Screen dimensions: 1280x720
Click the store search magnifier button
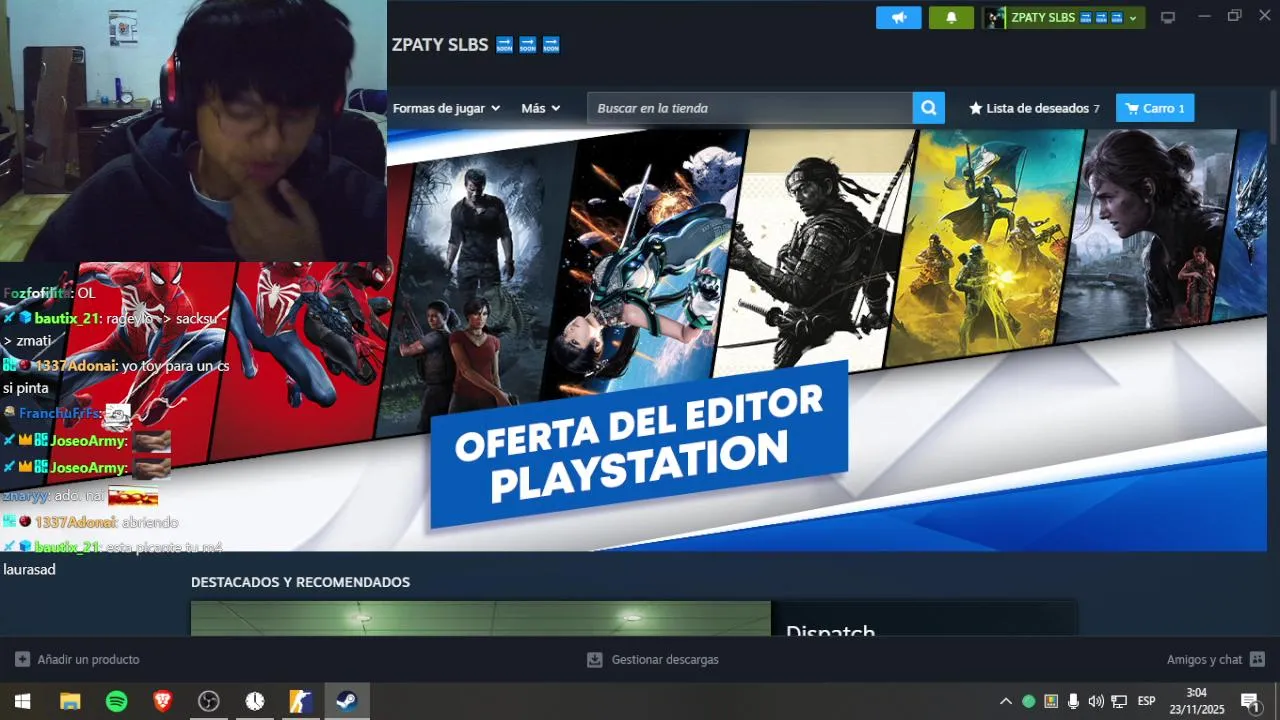coord(928,108)
